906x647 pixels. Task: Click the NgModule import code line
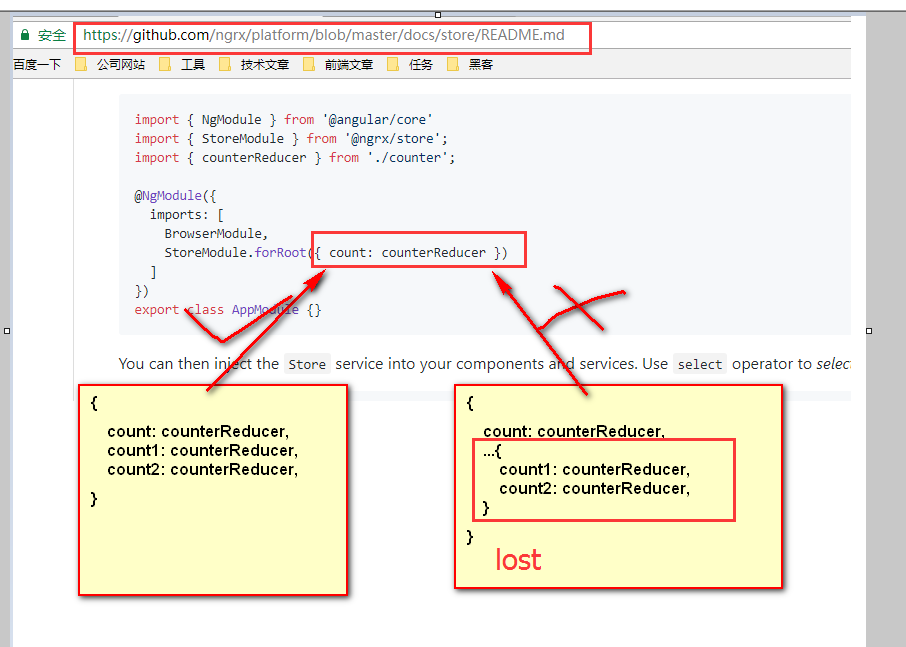pyautogui.click(x=284, y=120)
